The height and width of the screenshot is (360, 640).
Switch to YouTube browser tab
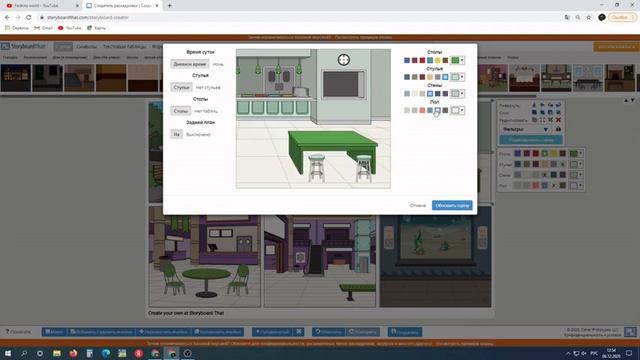(x=41, y=6)
